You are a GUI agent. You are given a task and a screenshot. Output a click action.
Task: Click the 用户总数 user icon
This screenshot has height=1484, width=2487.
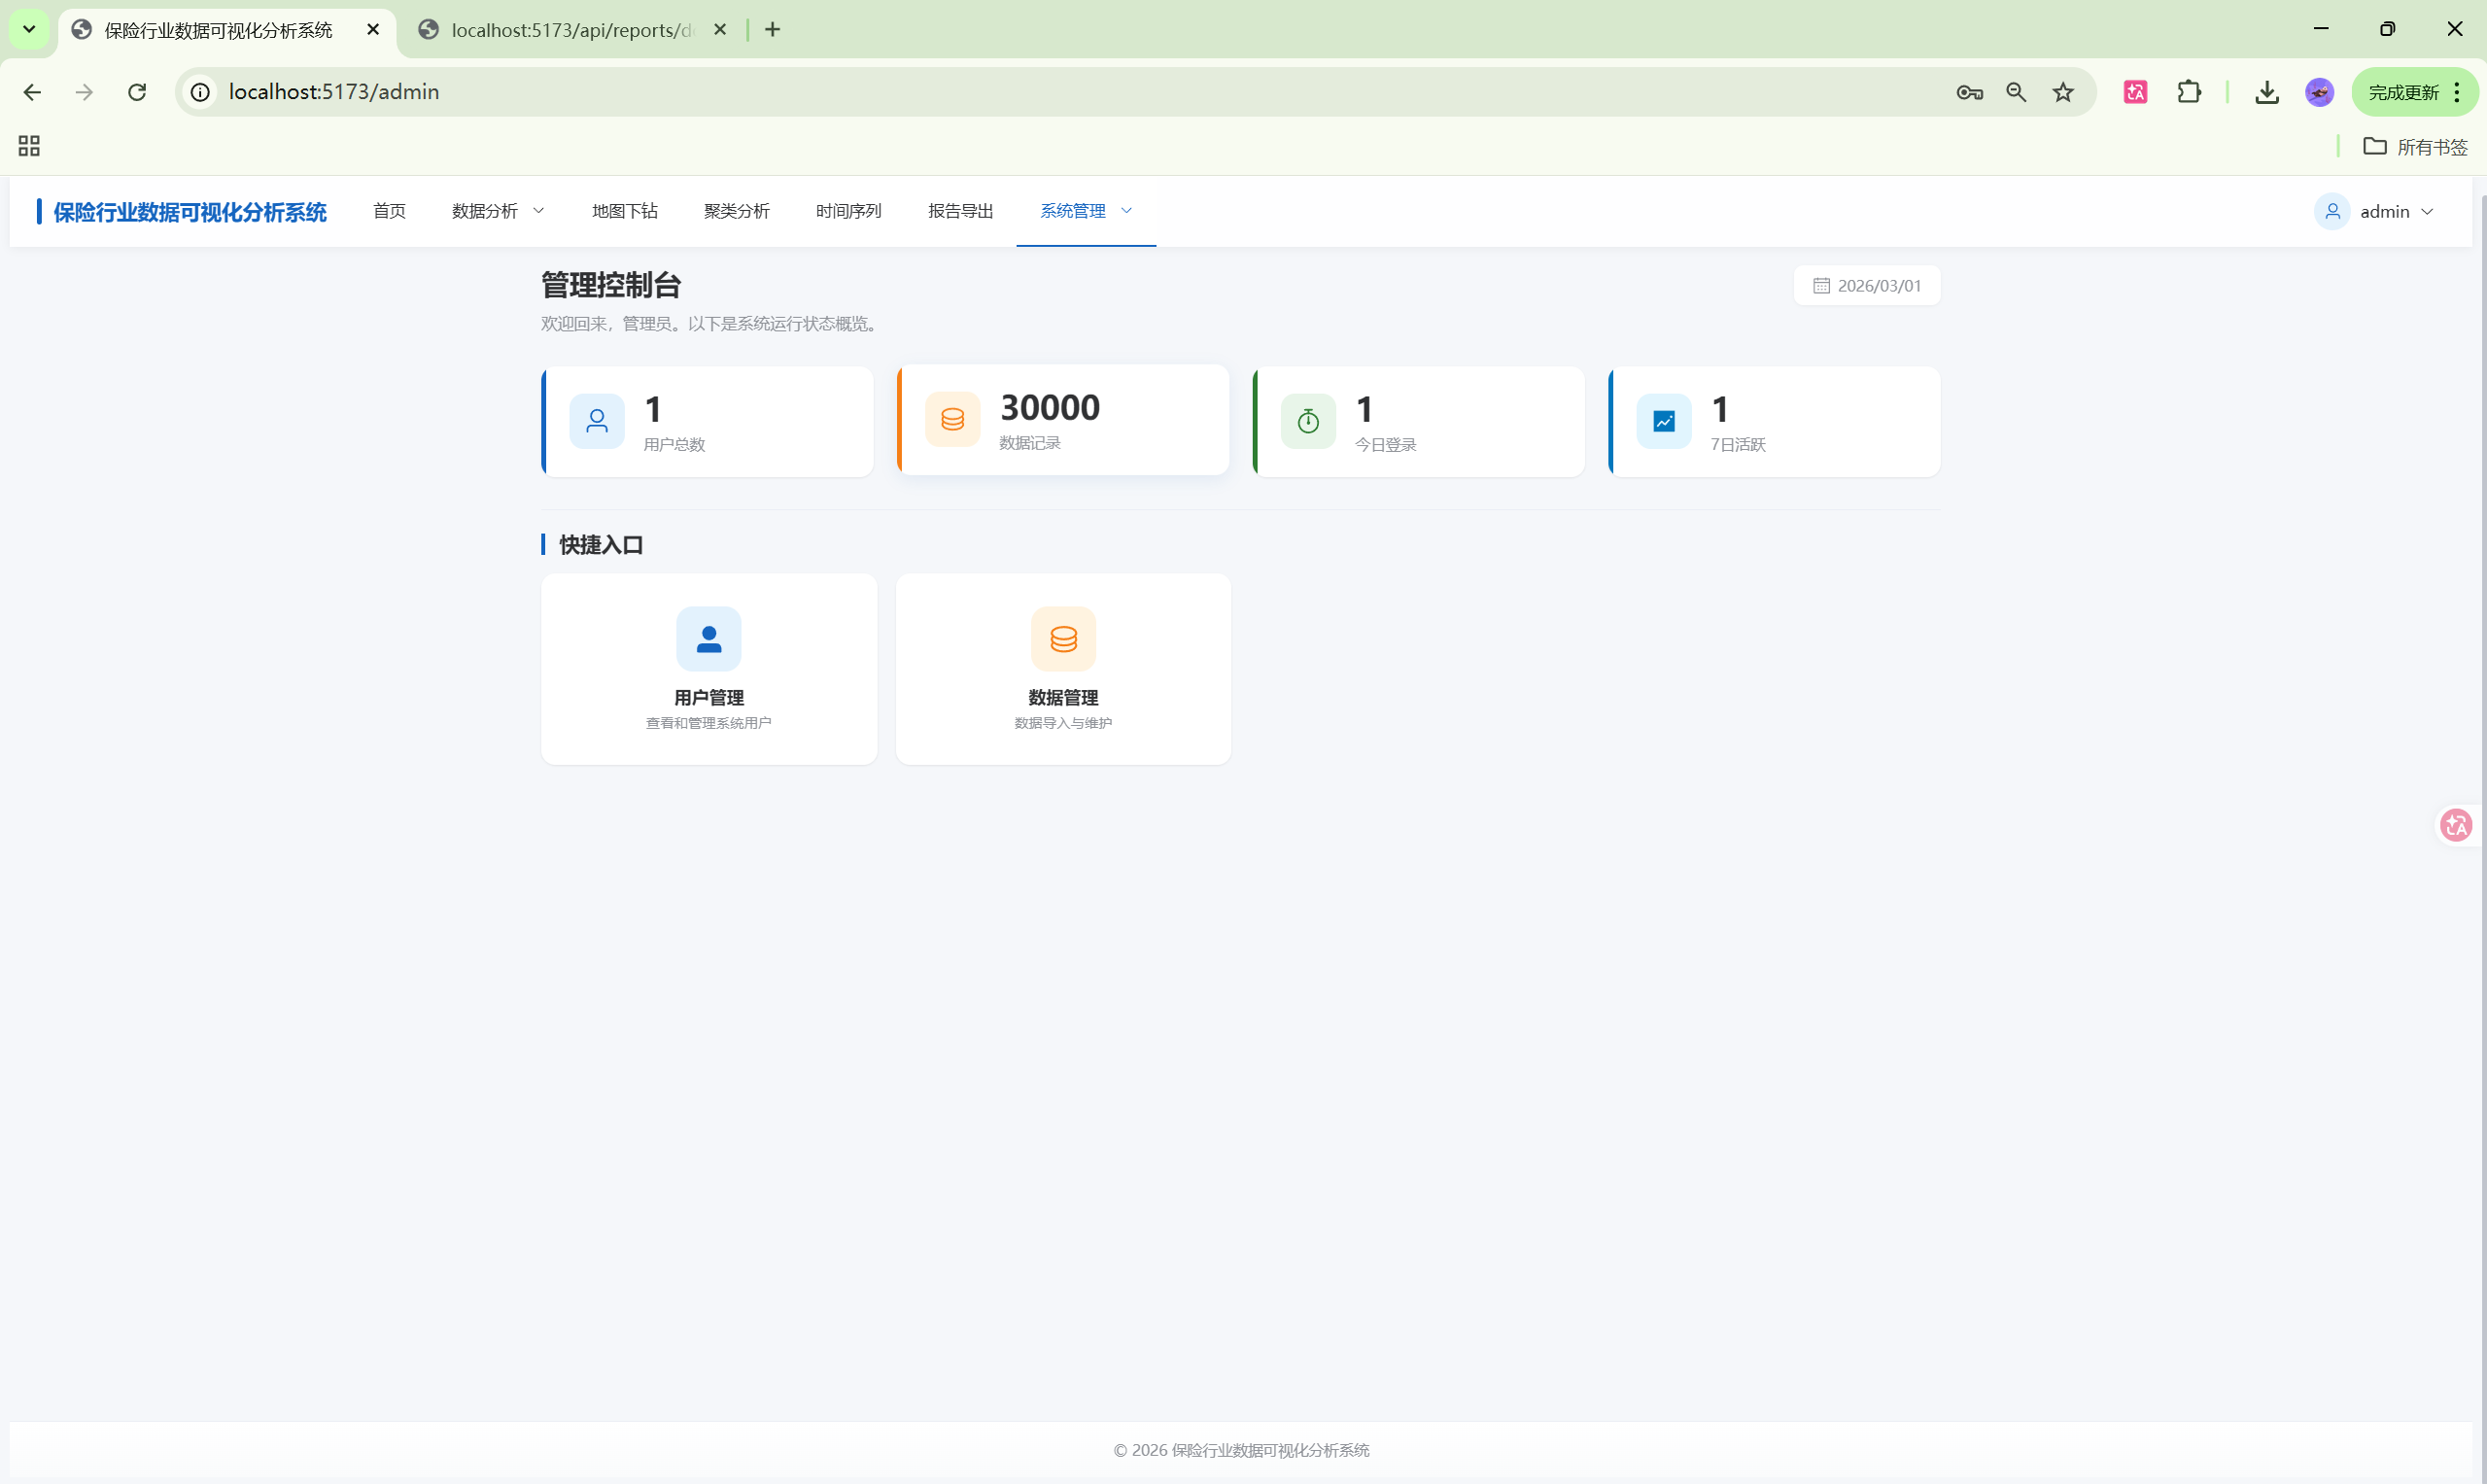point(597,421)
